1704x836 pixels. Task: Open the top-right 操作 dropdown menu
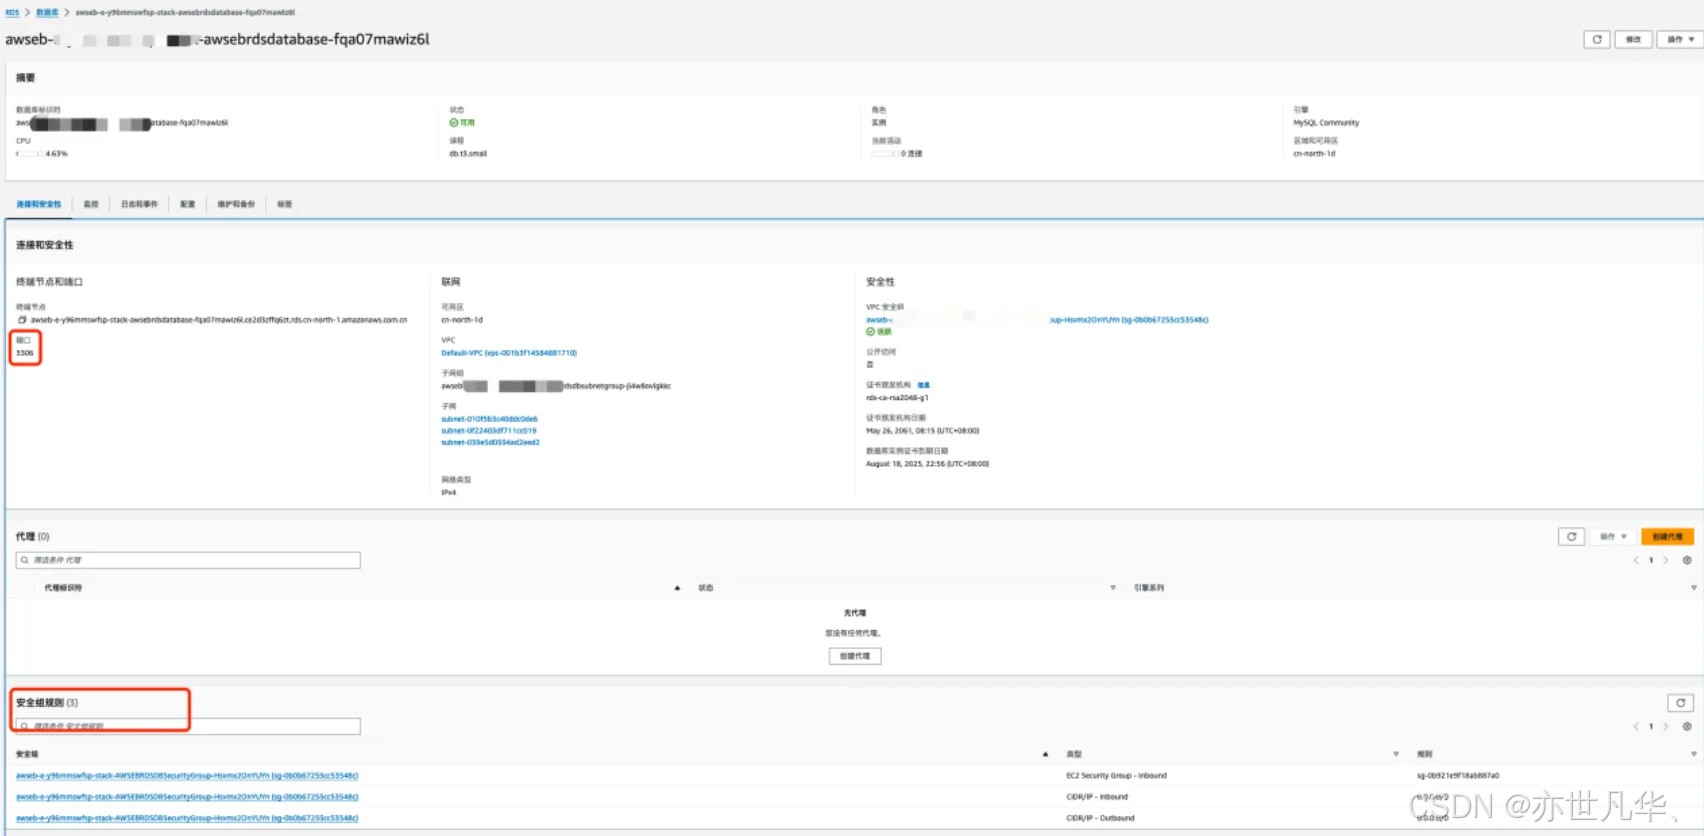[x=1680, y=39]
